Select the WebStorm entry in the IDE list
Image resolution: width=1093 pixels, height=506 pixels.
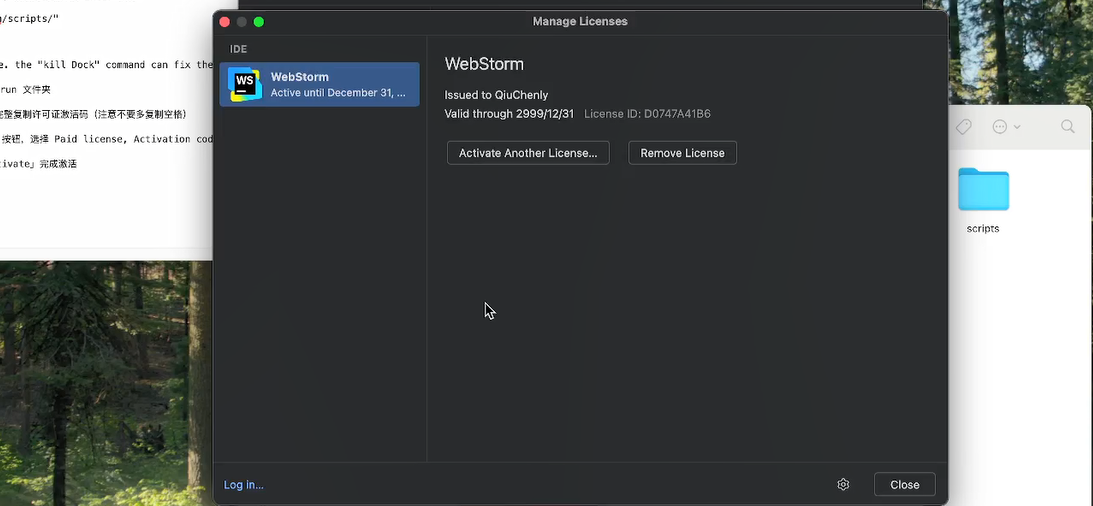(319, 84)
